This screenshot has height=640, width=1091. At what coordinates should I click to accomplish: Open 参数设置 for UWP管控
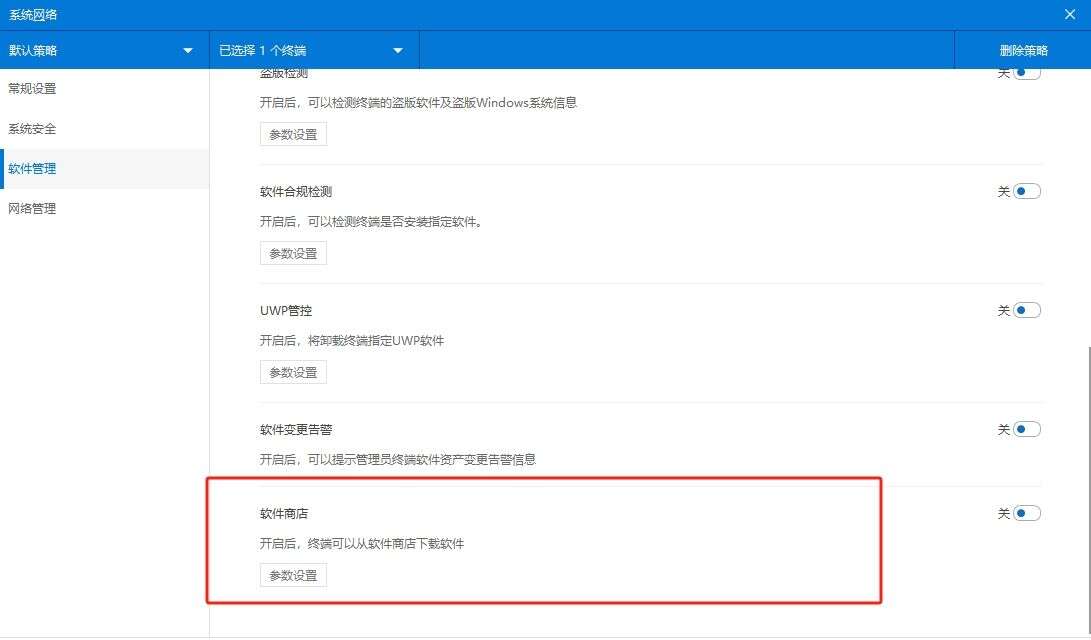[x=292, y=371]
